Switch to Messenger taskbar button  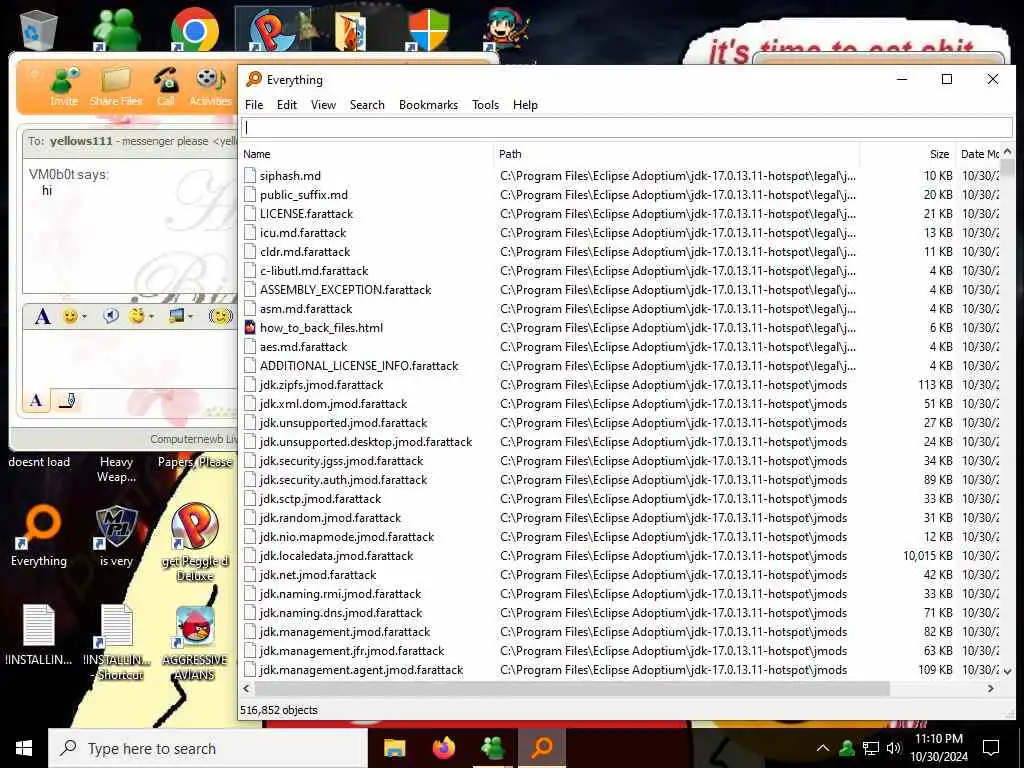point(493,748)
